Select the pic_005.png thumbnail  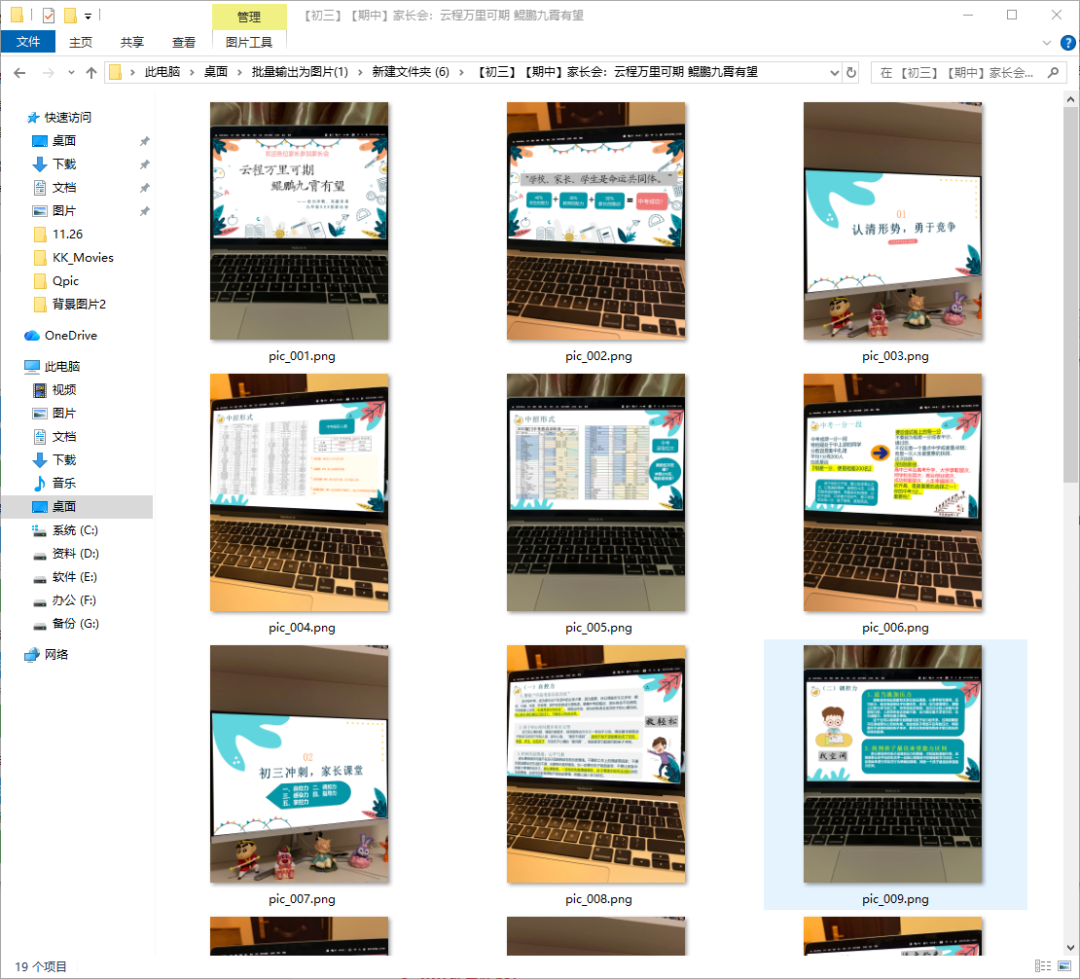597,492
